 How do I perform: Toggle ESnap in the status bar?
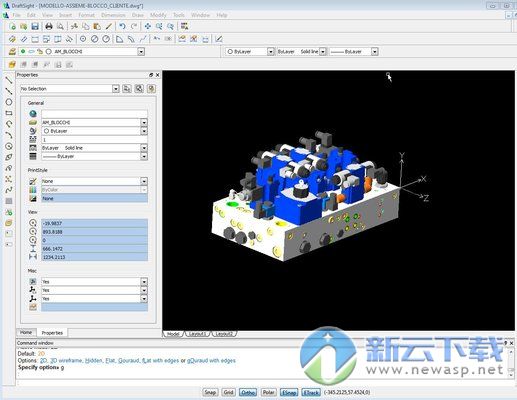tap(289, 392)
